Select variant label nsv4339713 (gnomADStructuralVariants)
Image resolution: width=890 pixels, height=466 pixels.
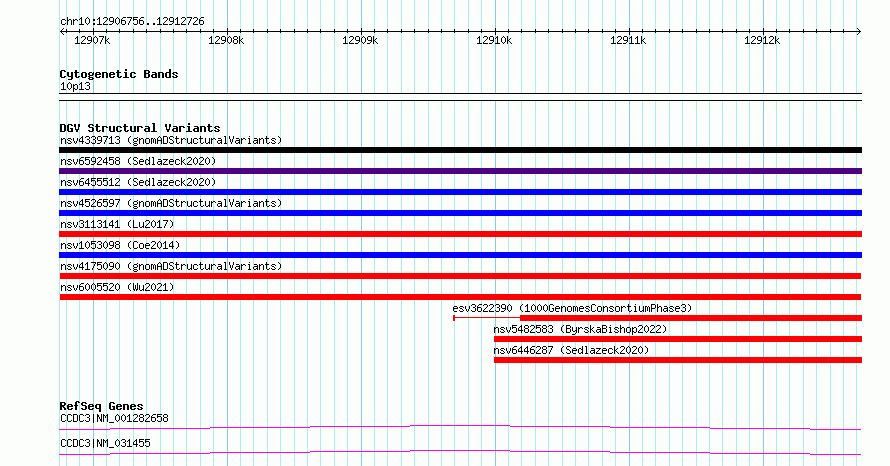pos(171,140)
